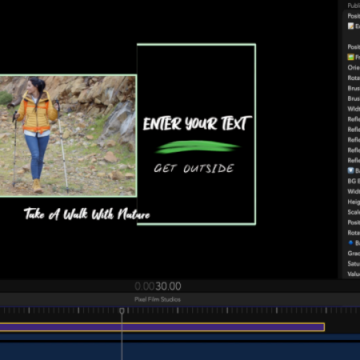Click the timecode display reading 30.00
The image size is (360, 360).
coord(158,286)
